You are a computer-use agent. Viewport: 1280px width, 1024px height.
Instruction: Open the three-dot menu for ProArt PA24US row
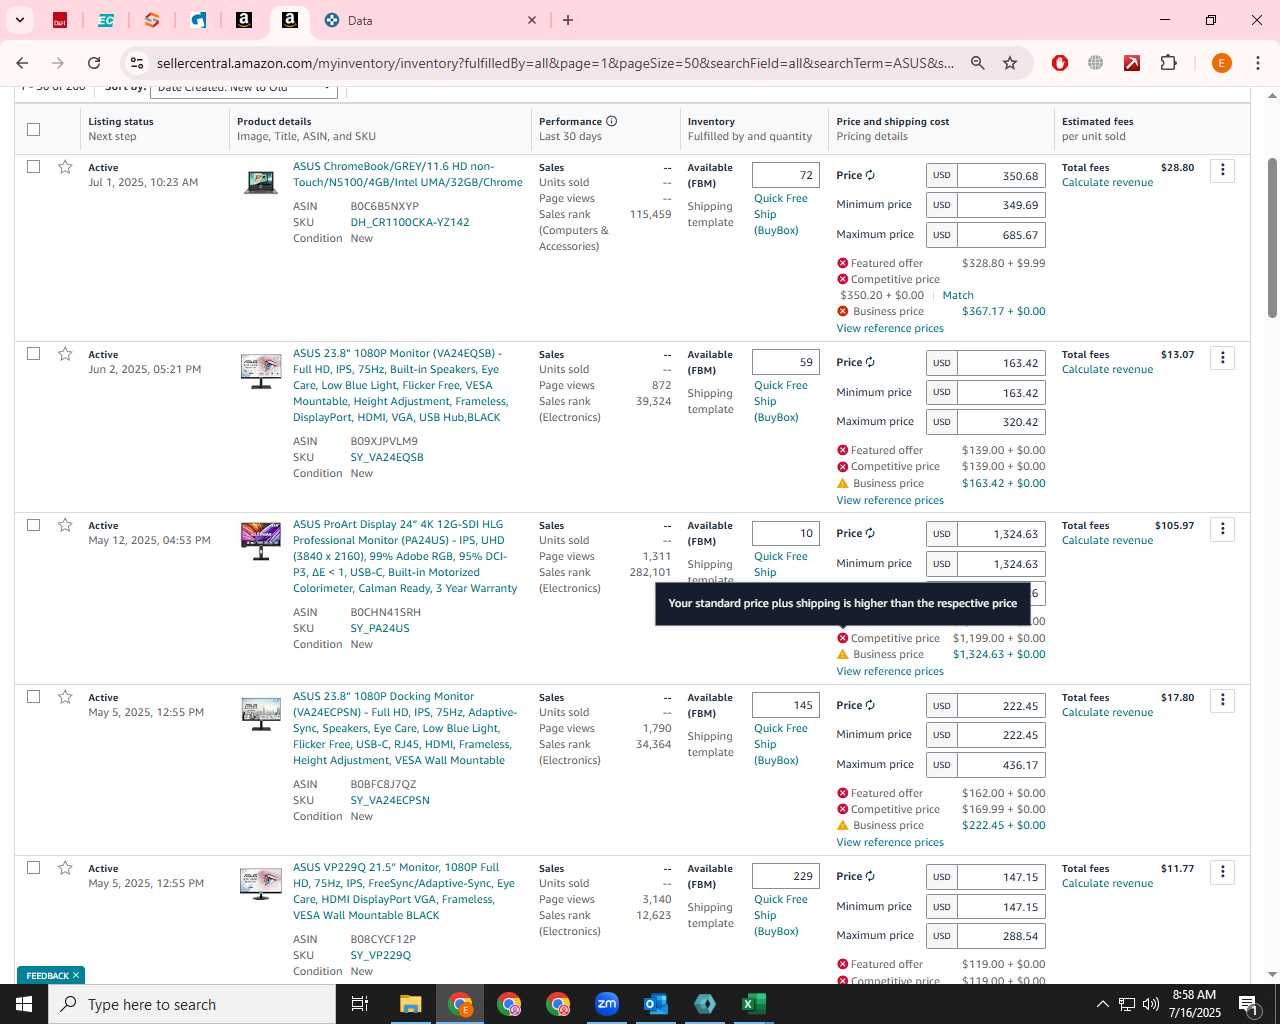click(x=1222, y=528)
